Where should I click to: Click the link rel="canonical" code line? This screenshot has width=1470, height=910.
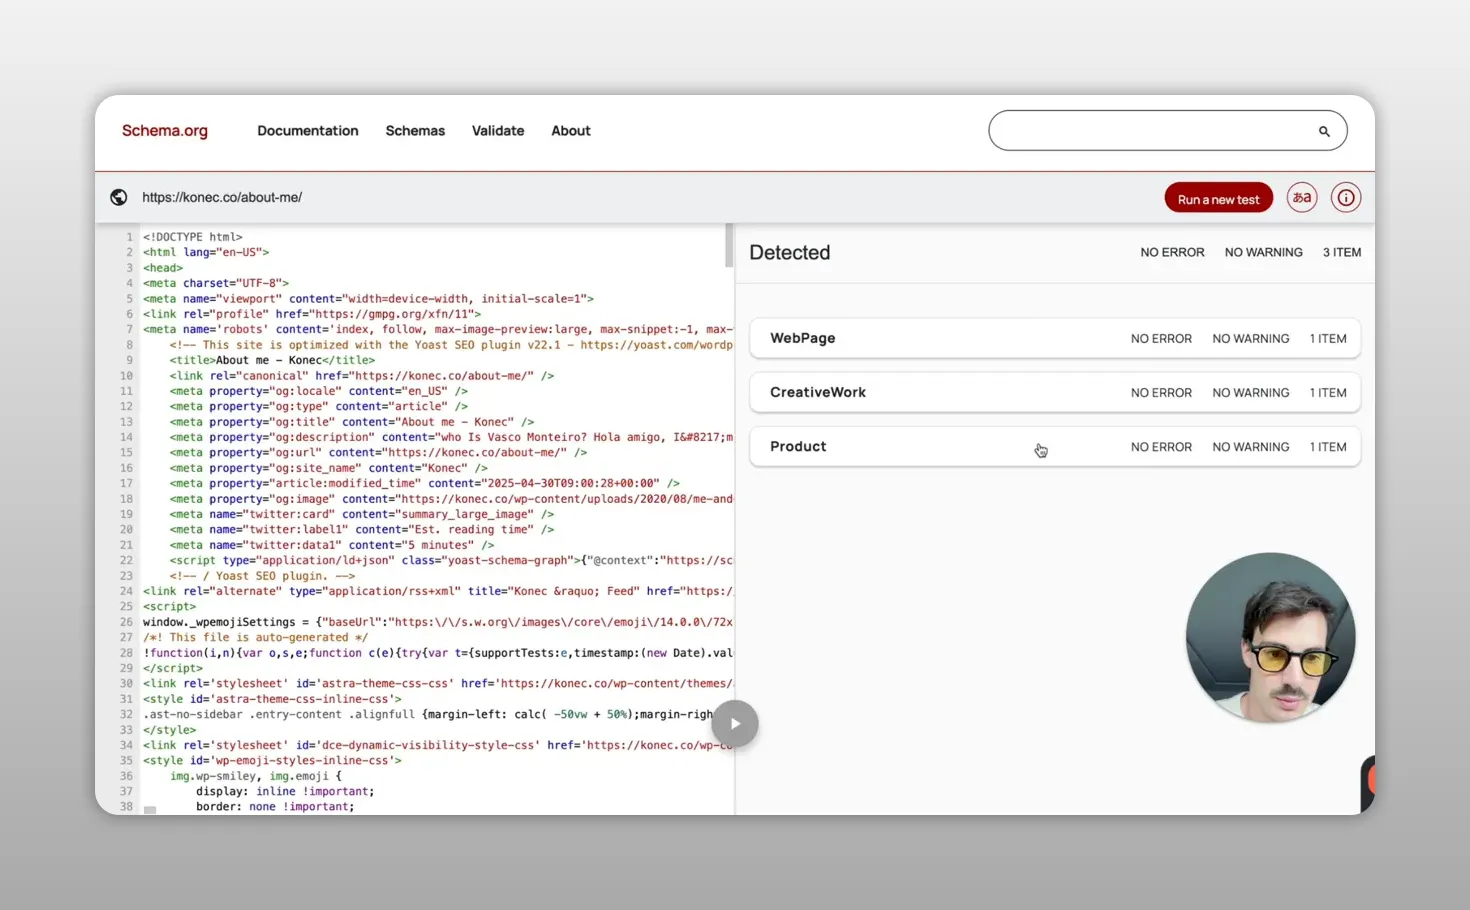tap(362, 376)
